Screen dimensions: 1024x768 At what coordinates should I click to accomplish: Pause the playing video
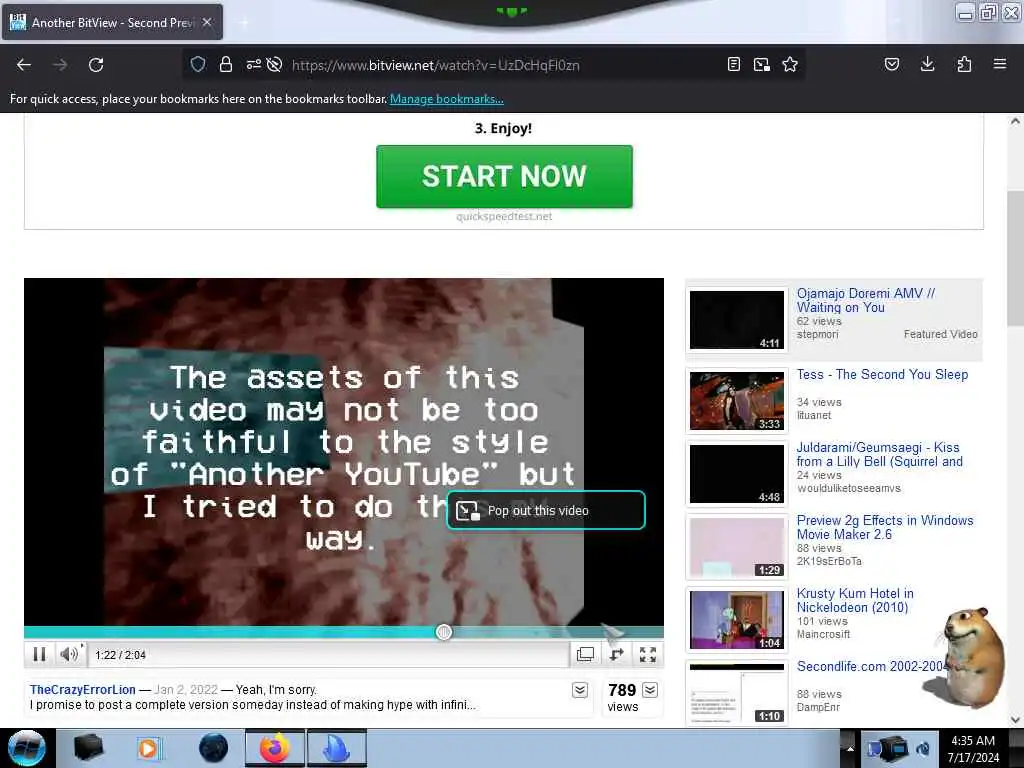(x=39, y=654)
